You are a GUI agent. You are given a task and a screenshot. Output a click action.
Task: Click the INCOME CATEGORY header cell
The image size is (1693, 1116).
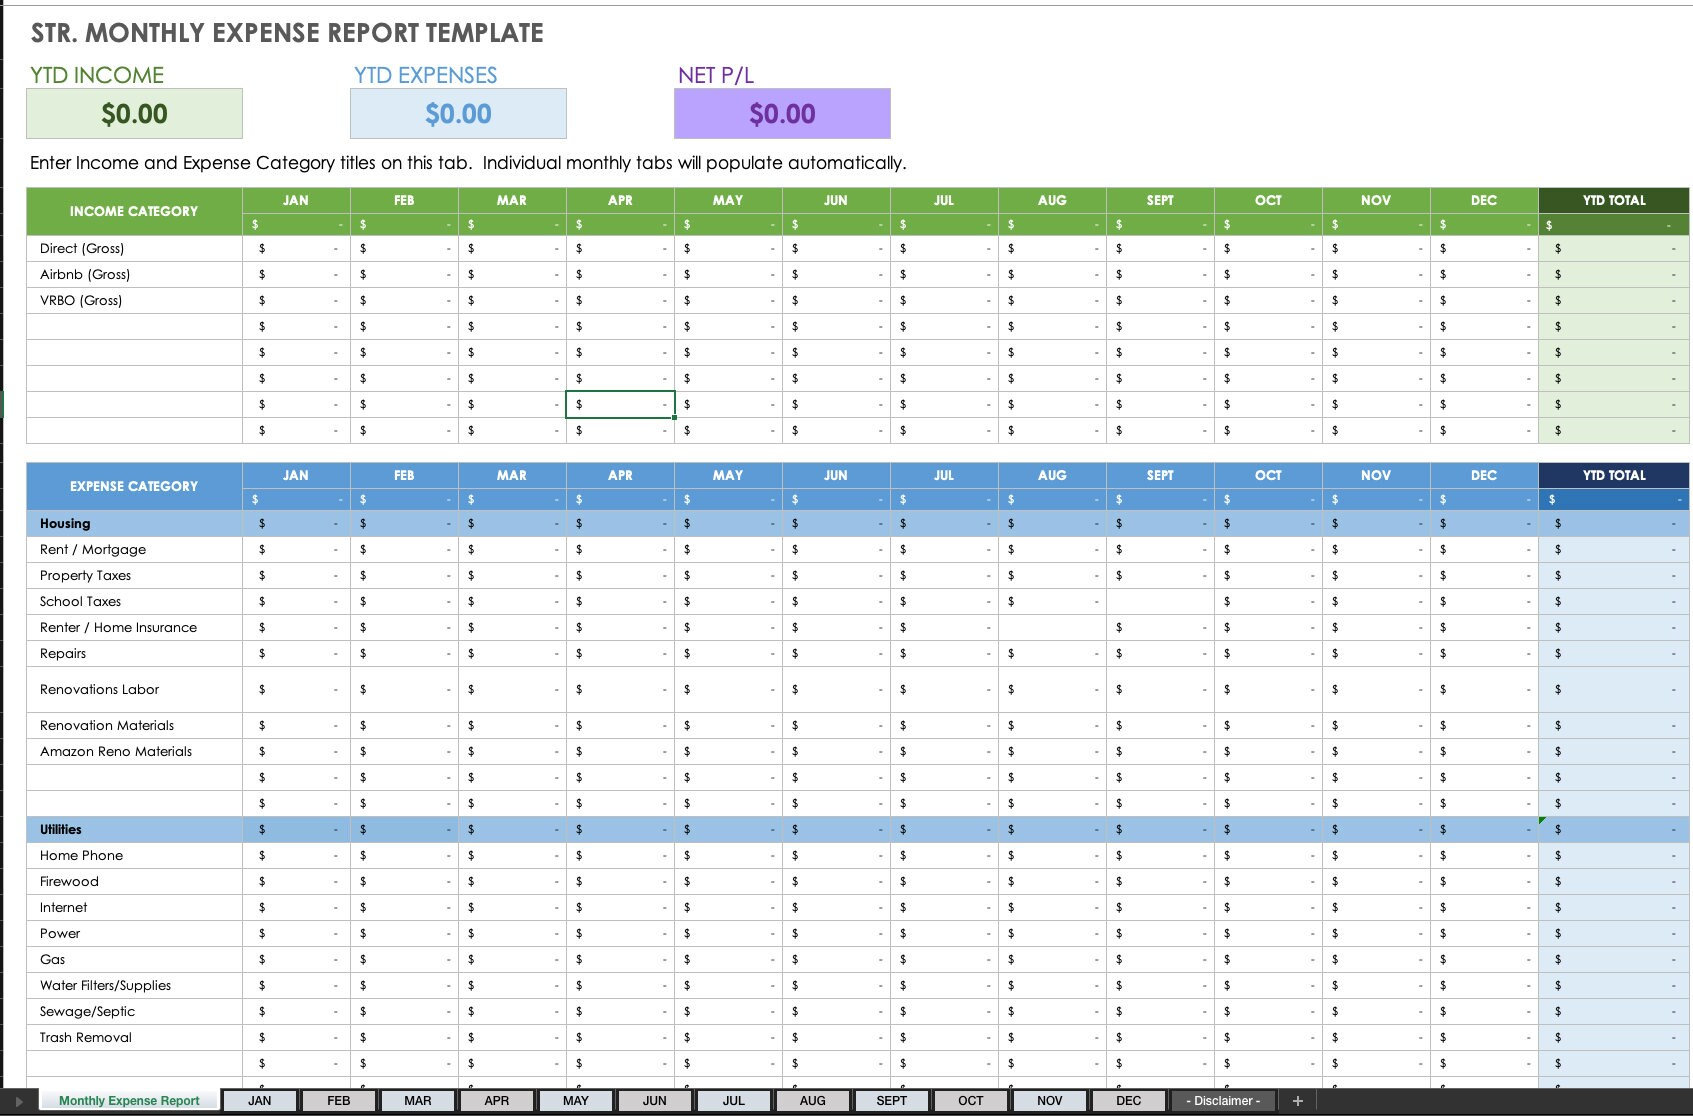(x=133, y=210)
